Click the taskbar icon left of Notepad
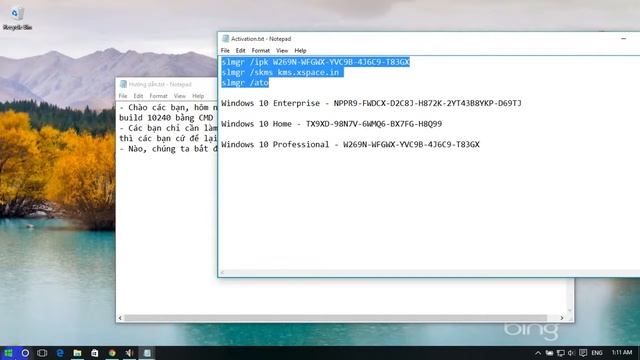 (x=129, y=353)
